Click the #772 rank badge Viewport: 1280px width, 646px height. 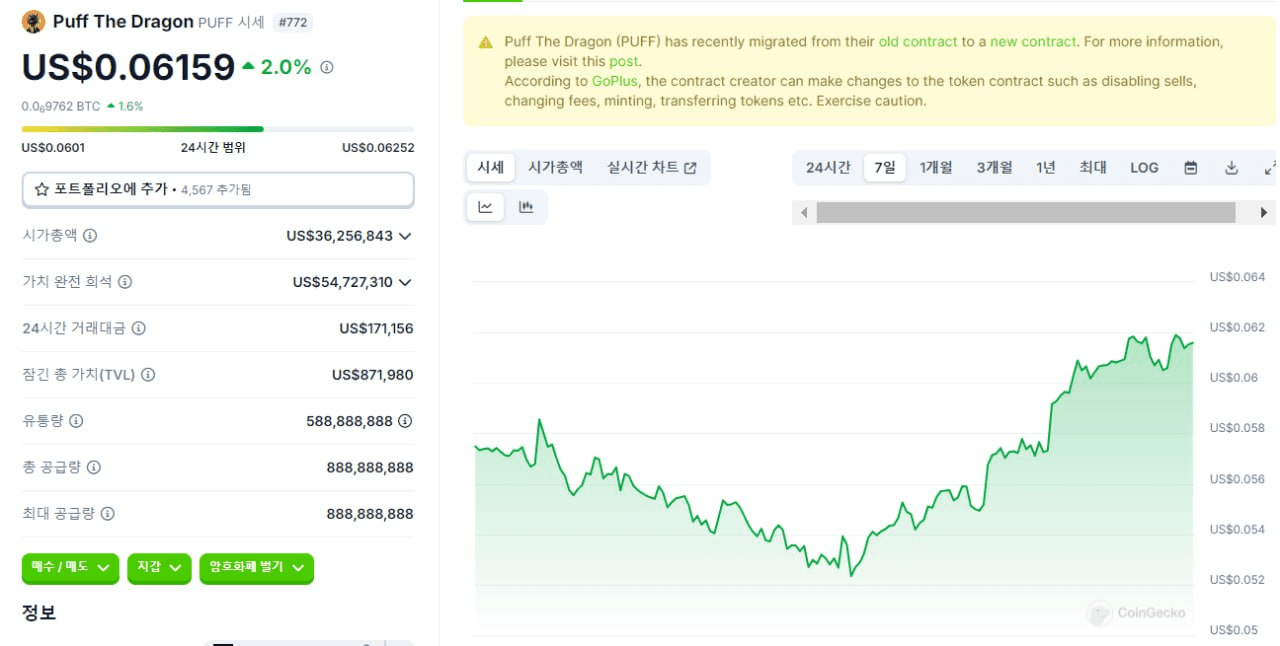point(292,22)
